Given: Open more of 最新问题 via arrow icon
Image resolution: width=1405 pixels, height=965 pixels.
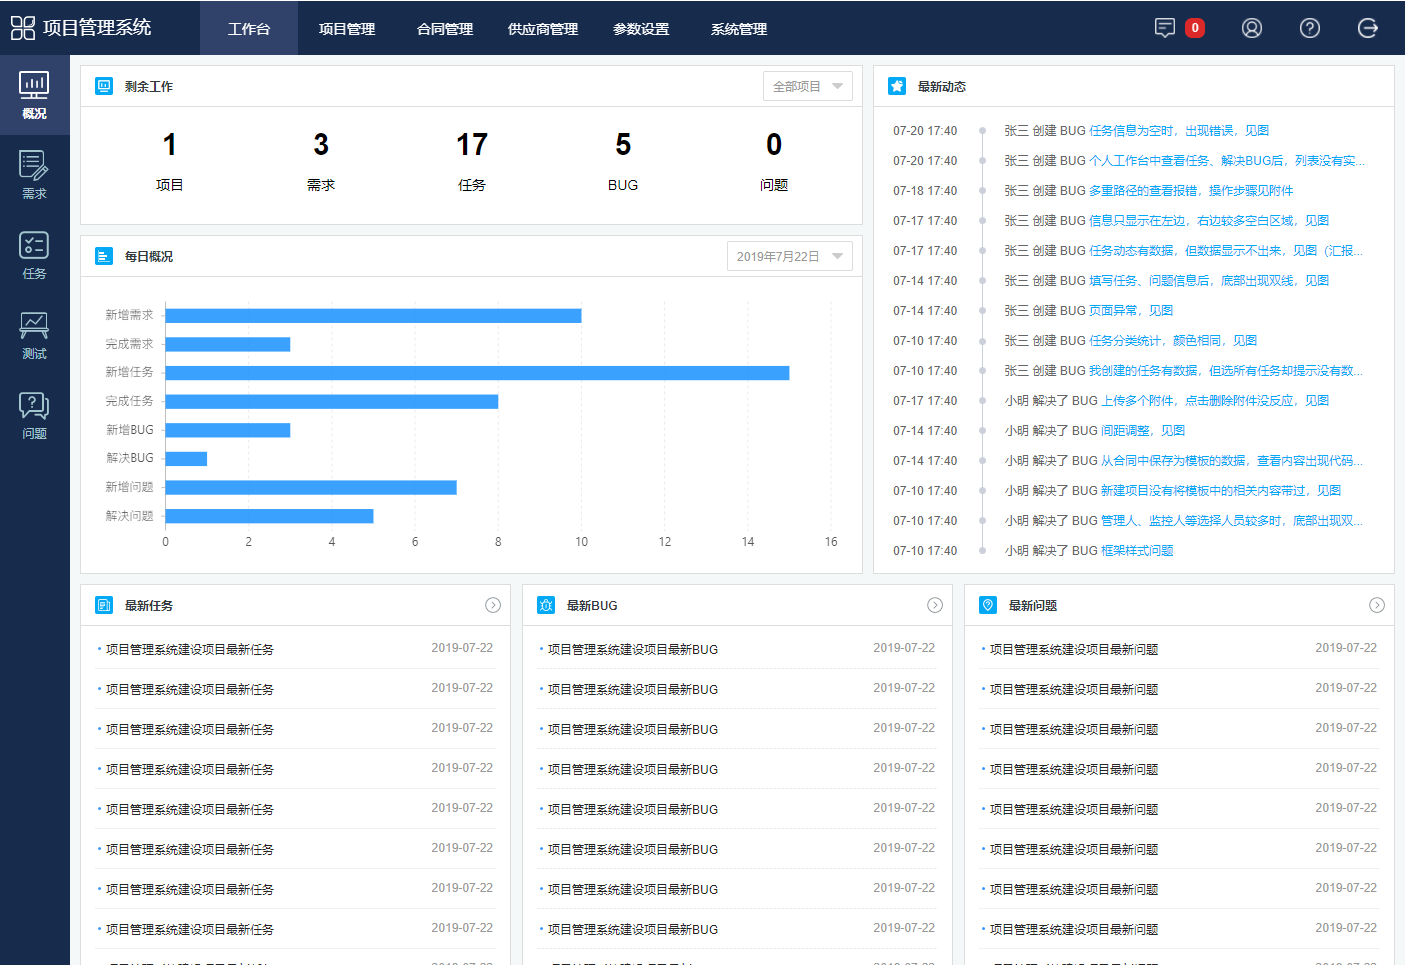Looking at the screenshot, I should point(1377,605).
